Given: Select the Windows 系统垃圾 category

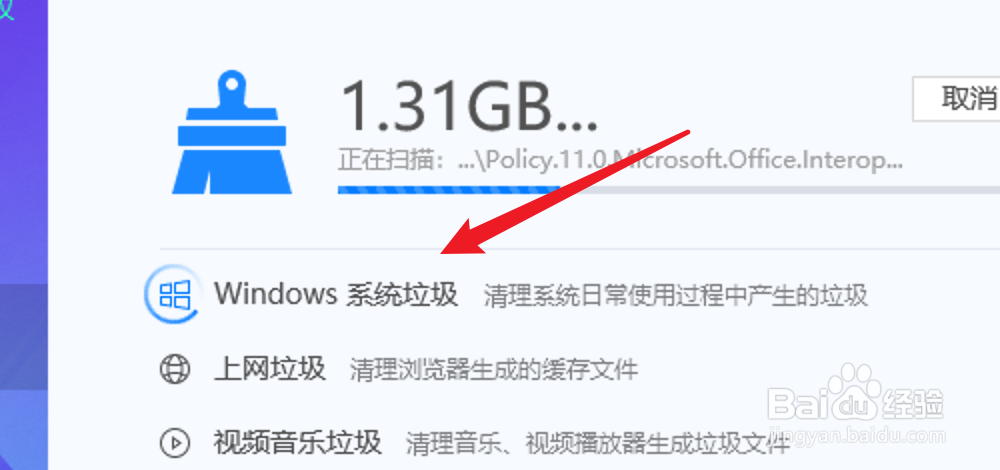Looking at the screenshot, I should point(335,294).
